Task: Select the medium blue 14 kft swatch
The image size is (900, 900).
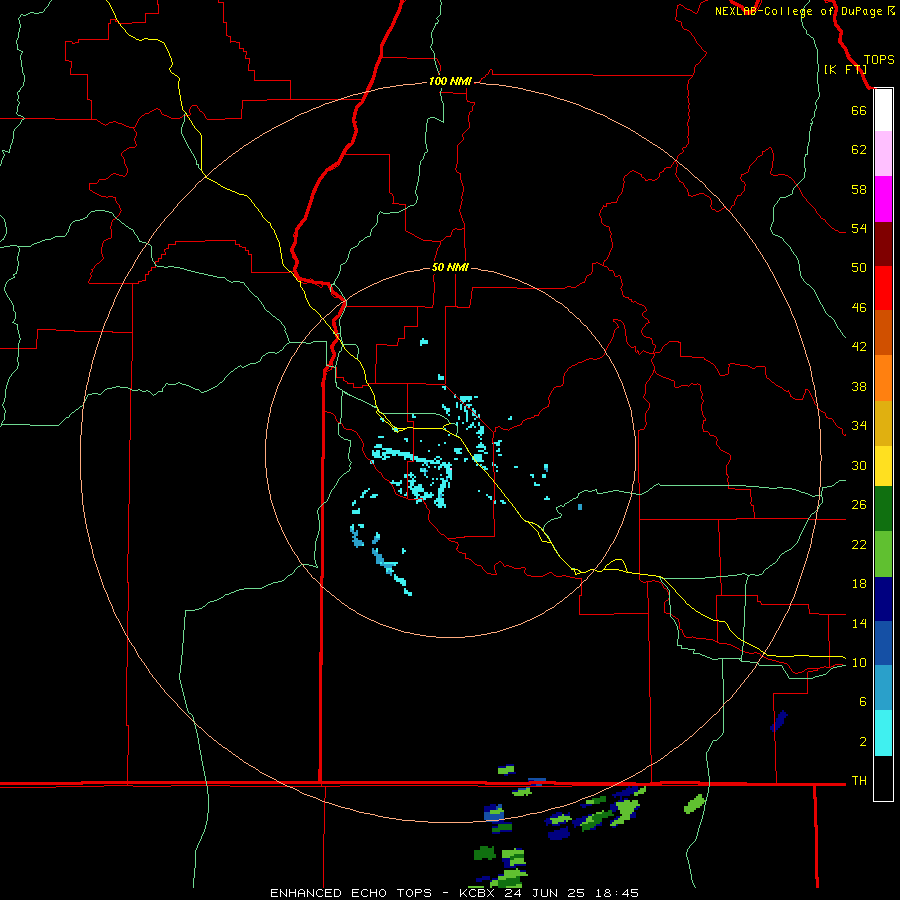Action: point(883,643)
